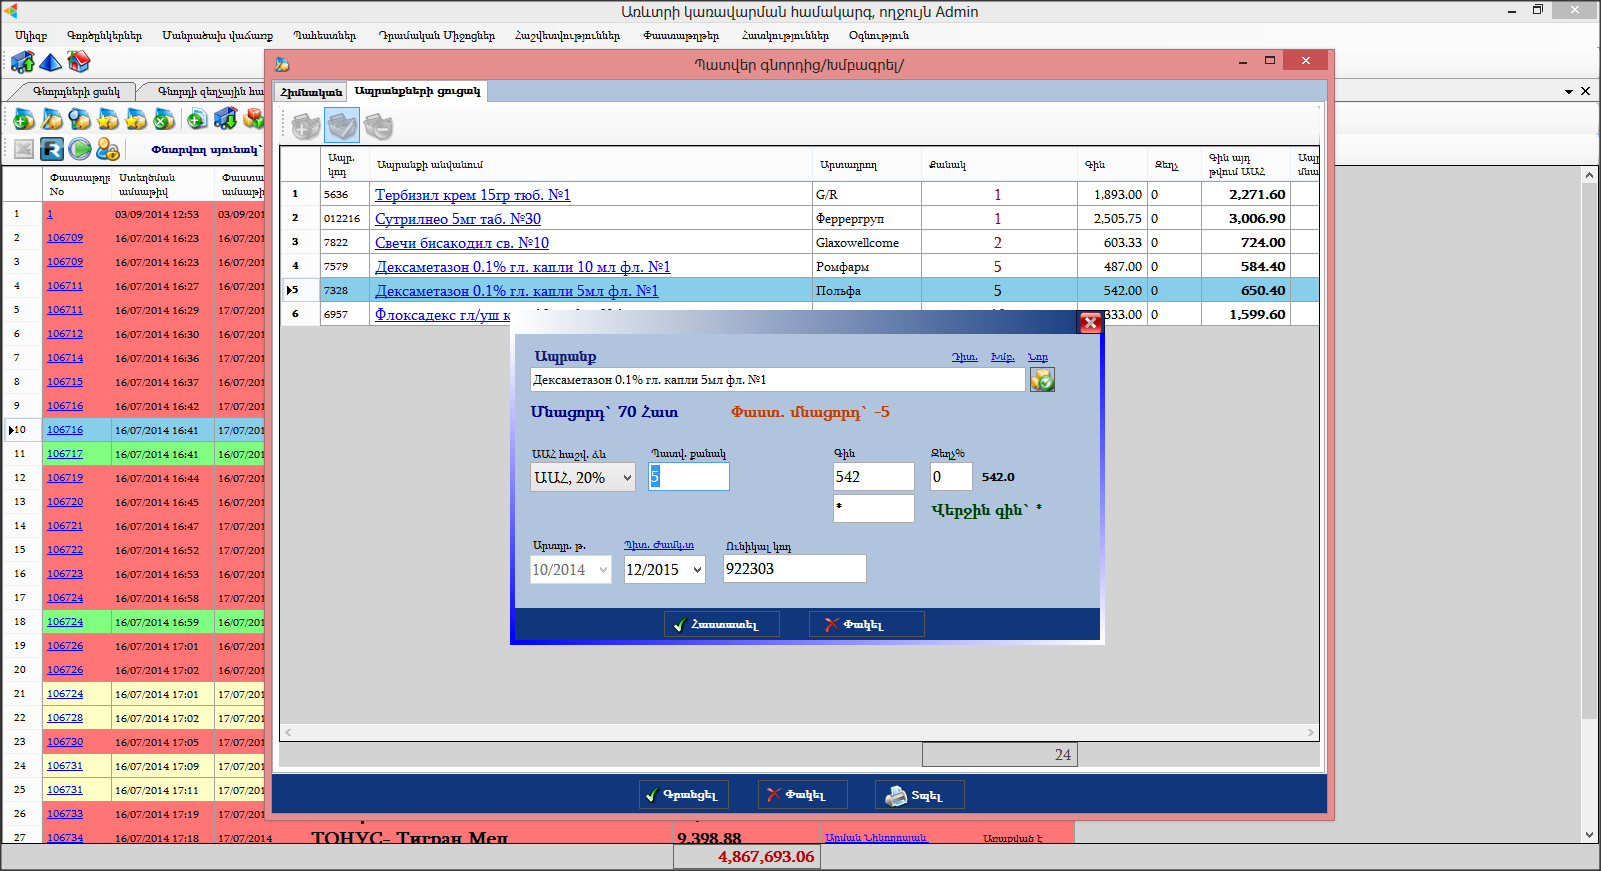Select the Ապրանքների ցուցակ tab
The image size is (1601, 871).
(417, 91)
